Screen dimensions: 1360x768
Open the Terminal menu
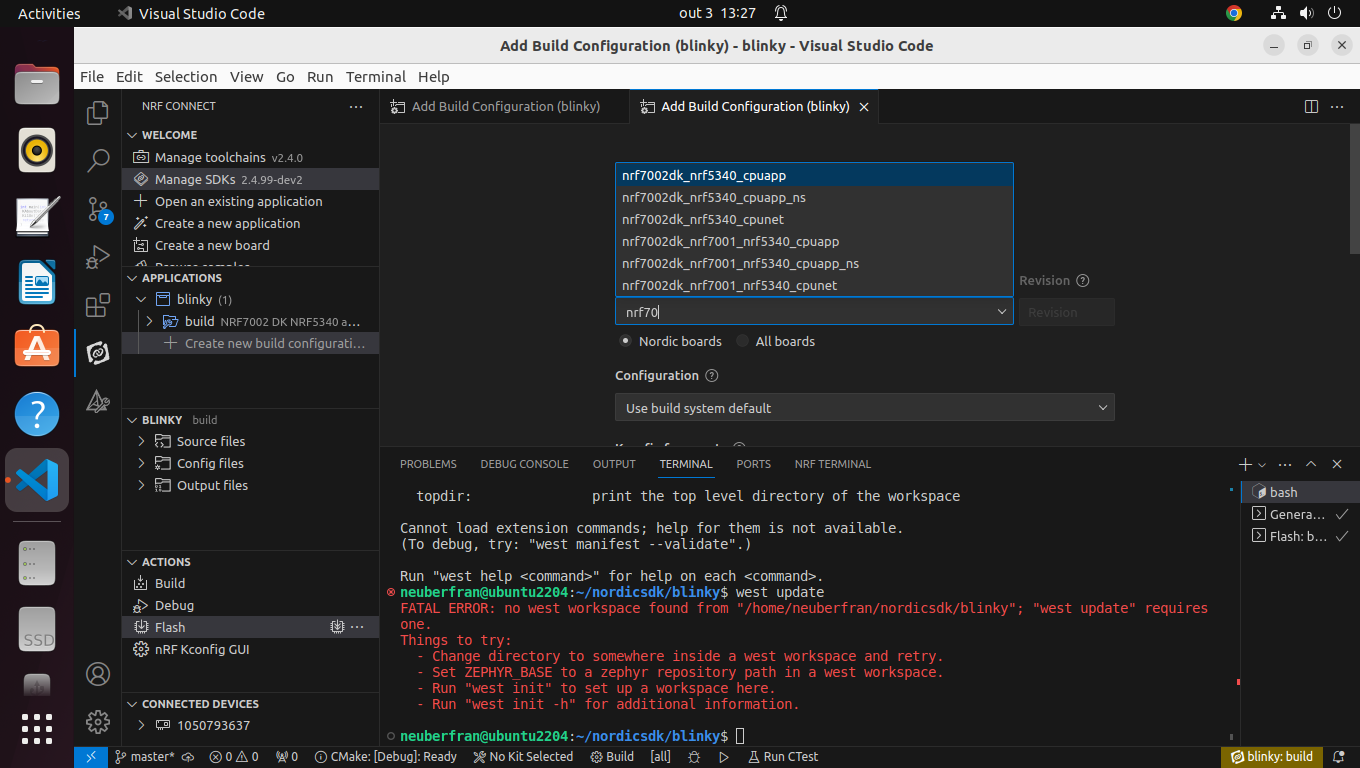click(376, 77)
